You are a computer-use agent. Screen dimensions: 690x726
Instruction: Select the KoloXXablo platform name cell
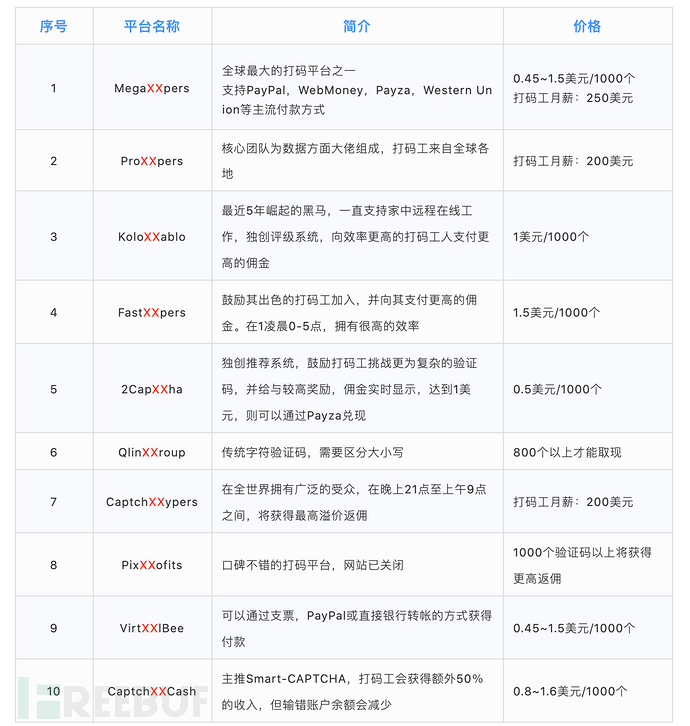[152, 237]
